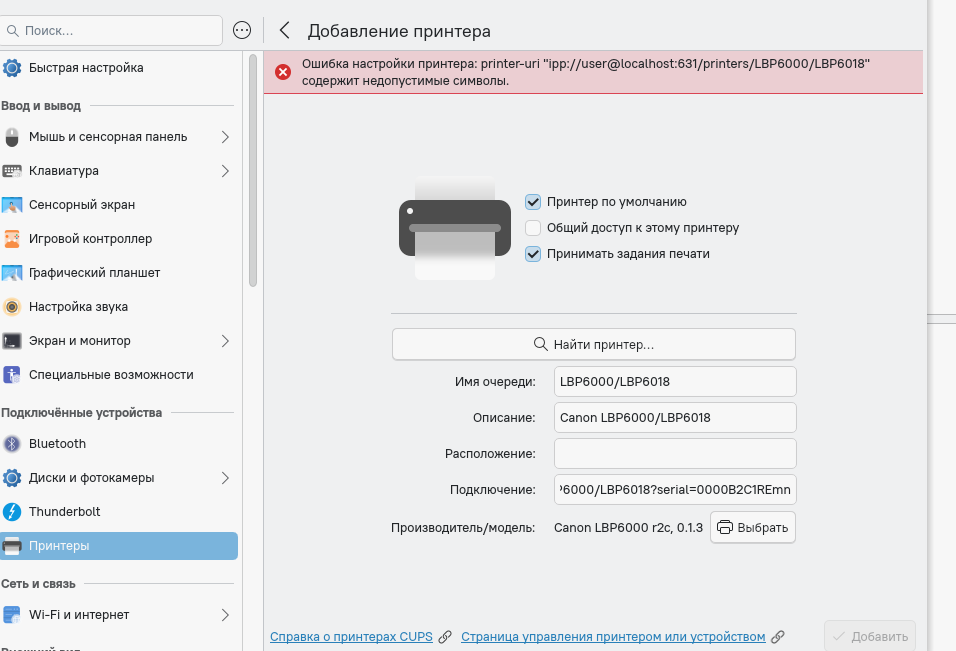Open the Quick Setup page

pos(85,68)
